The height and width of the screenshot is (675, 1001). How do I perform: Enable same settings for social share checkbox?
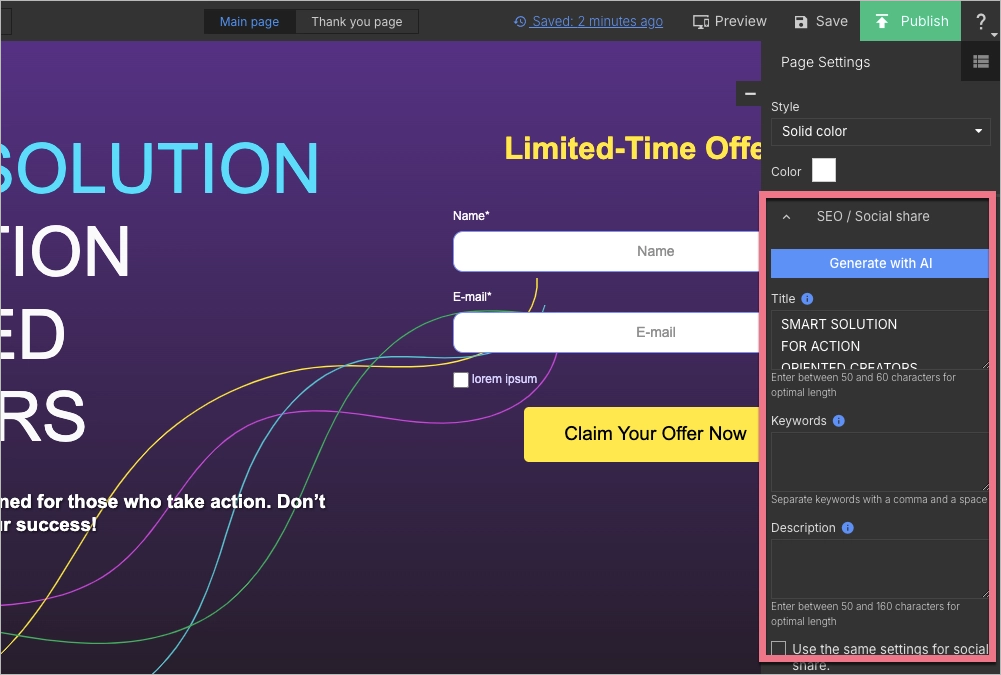[x=779, y=649]
